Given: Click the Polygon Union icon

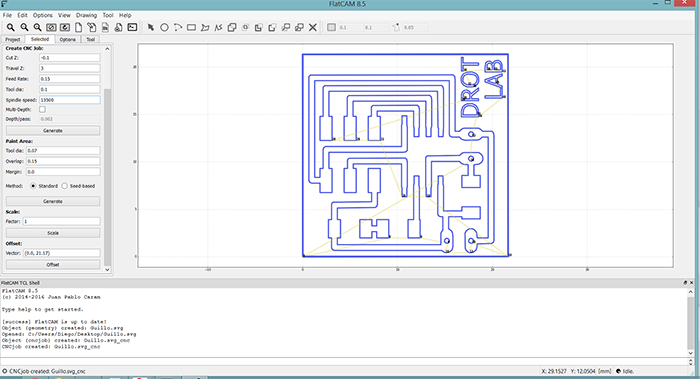Looking at the screenshot, I should 232,27.
